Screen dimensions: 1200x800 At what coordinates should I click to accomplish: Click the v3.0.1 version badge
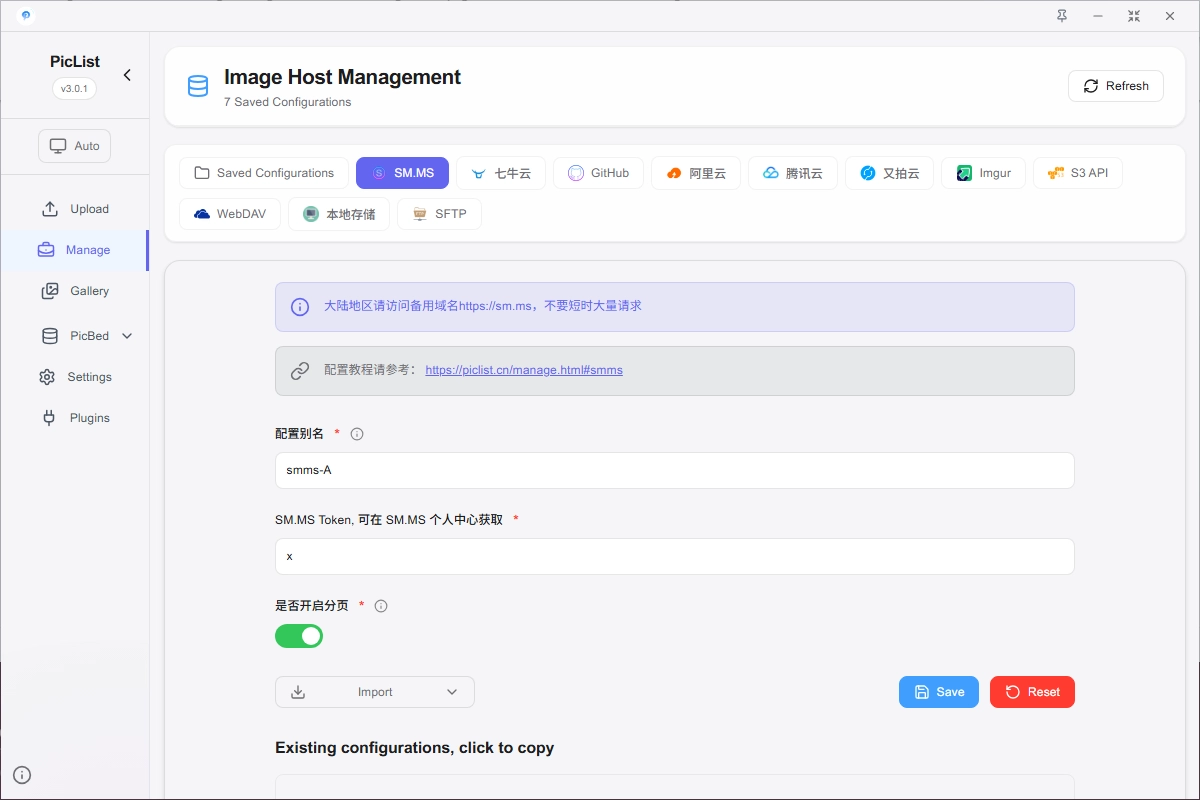[74, 88]
